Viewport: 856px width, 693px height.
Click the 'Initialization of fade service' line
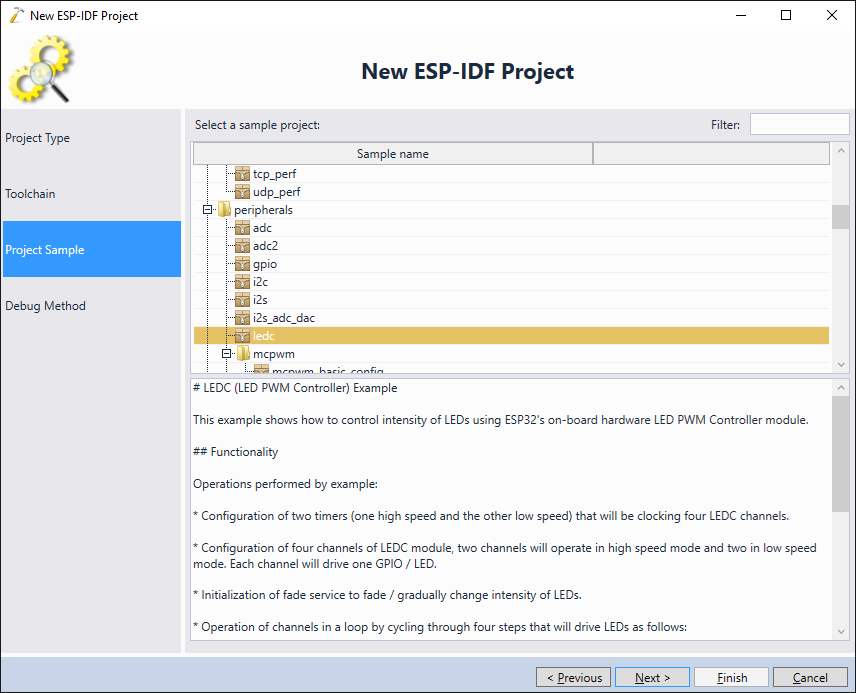[388, 595]
